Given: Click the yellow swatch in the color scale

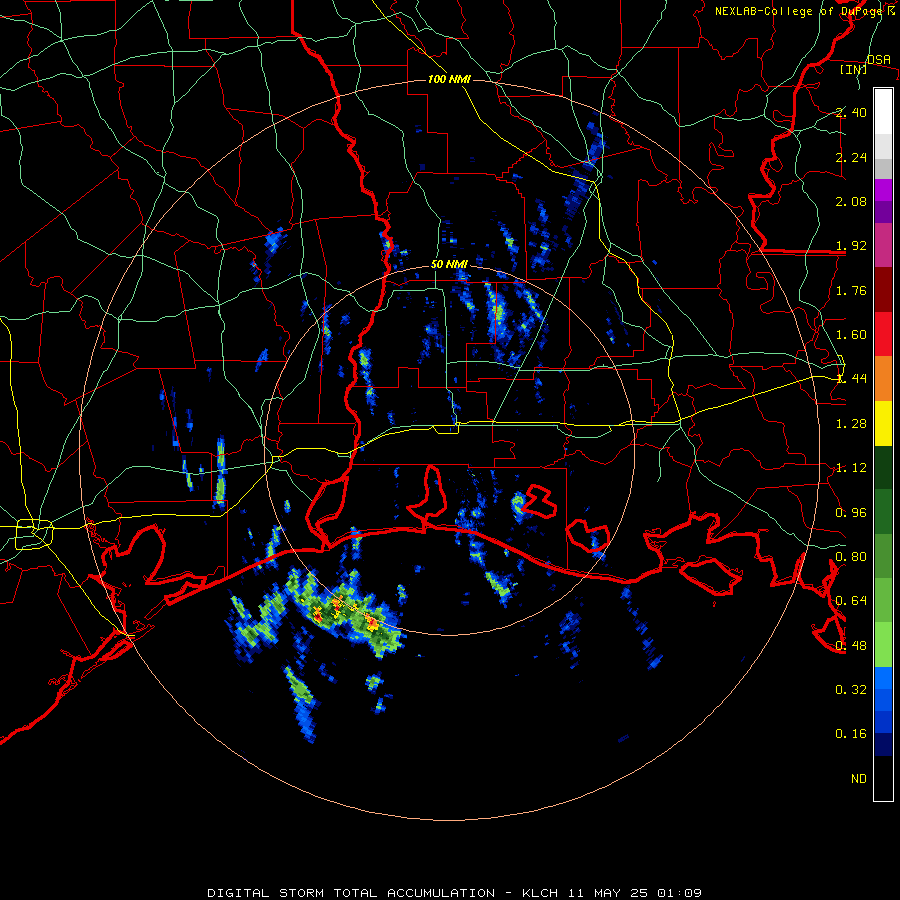Looking at the screenshot, I should [x=883, y=423].
